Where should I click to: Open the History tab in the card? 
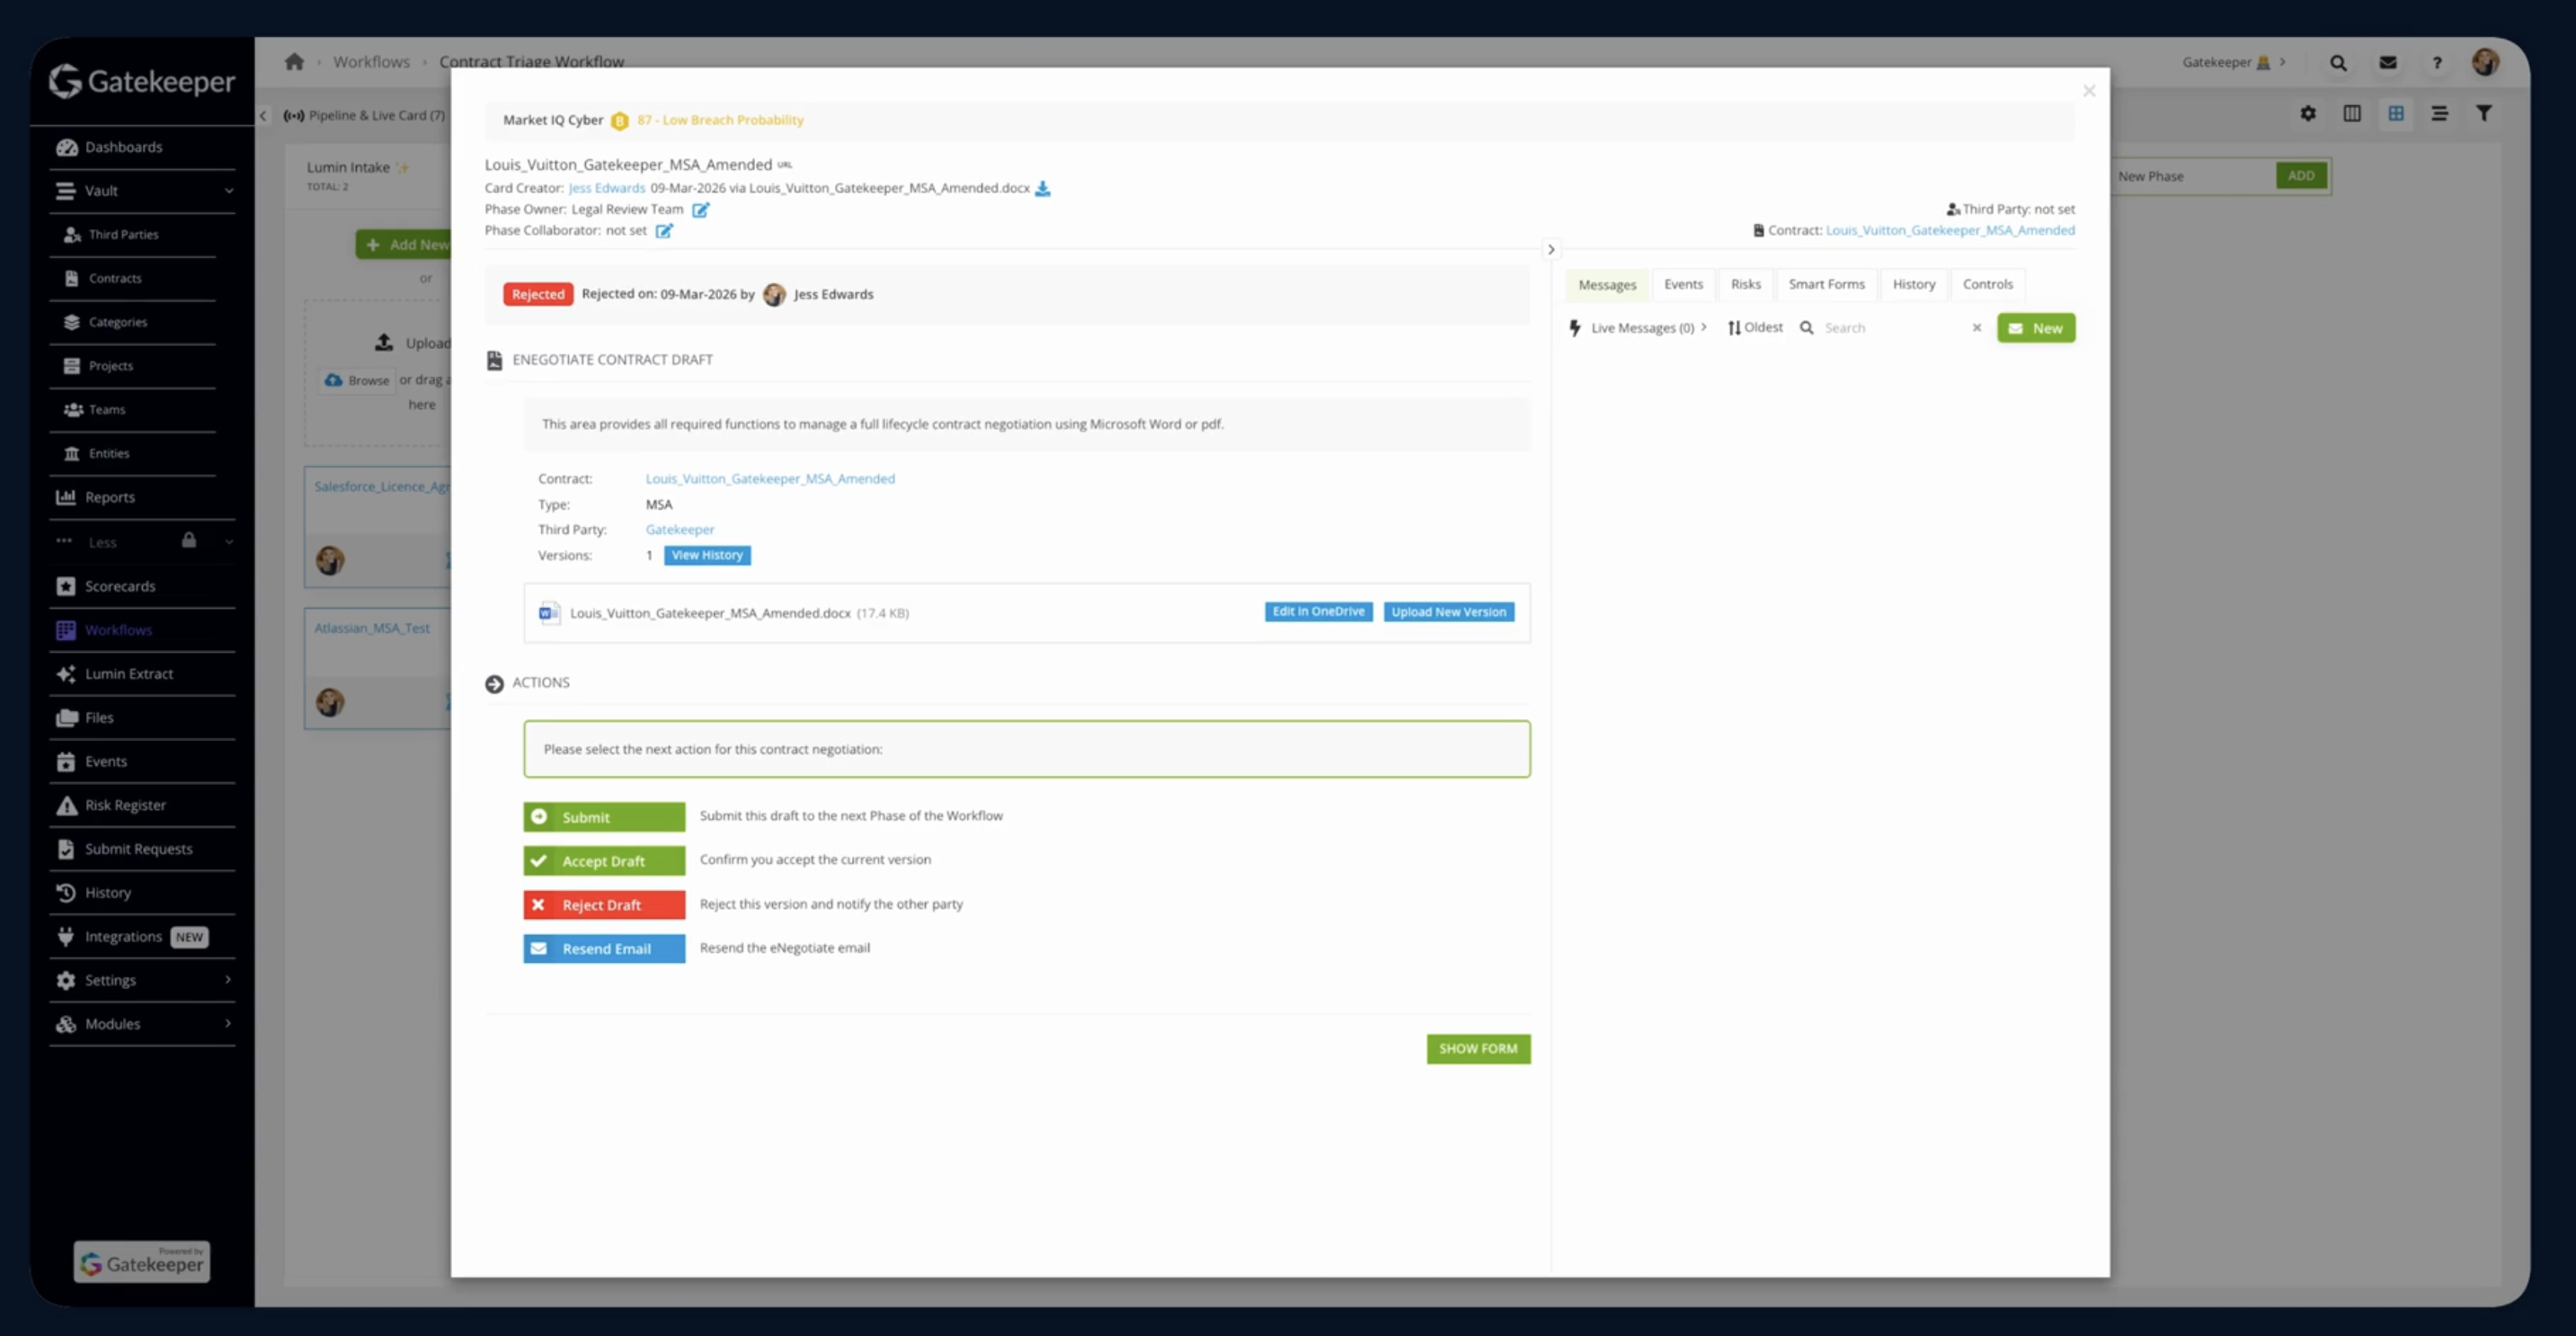tap(1913, 284)
